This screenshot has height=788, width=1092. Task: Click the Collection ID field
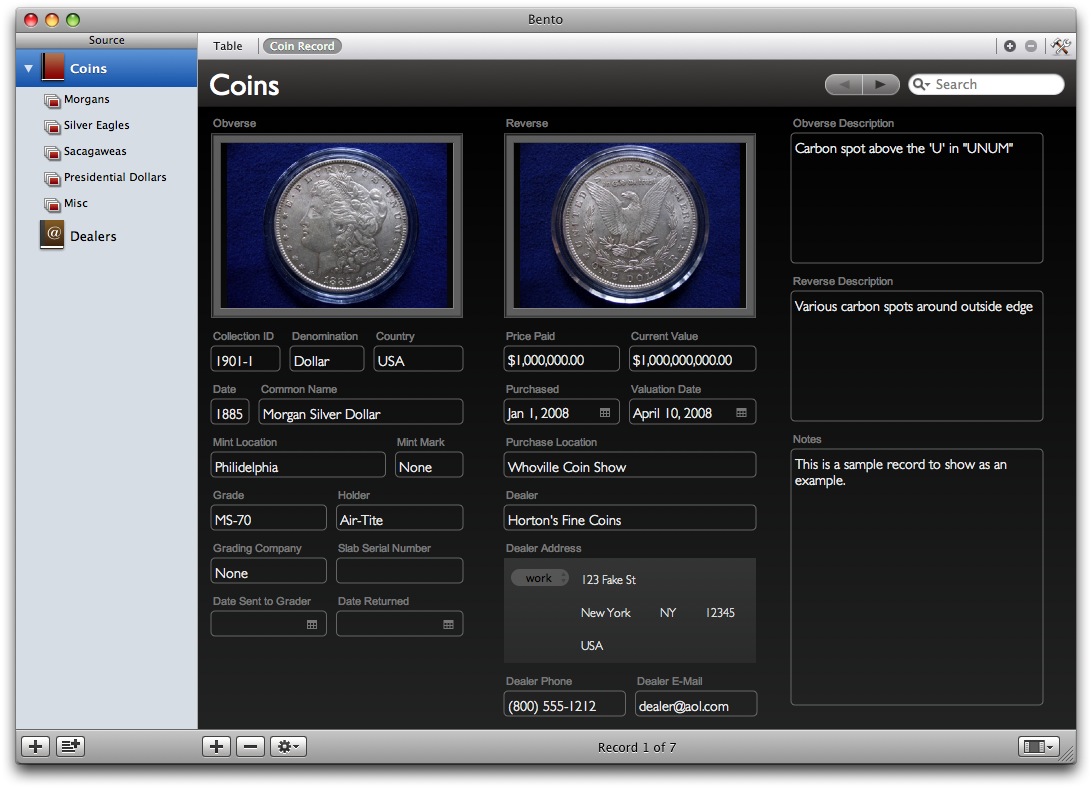245,360
